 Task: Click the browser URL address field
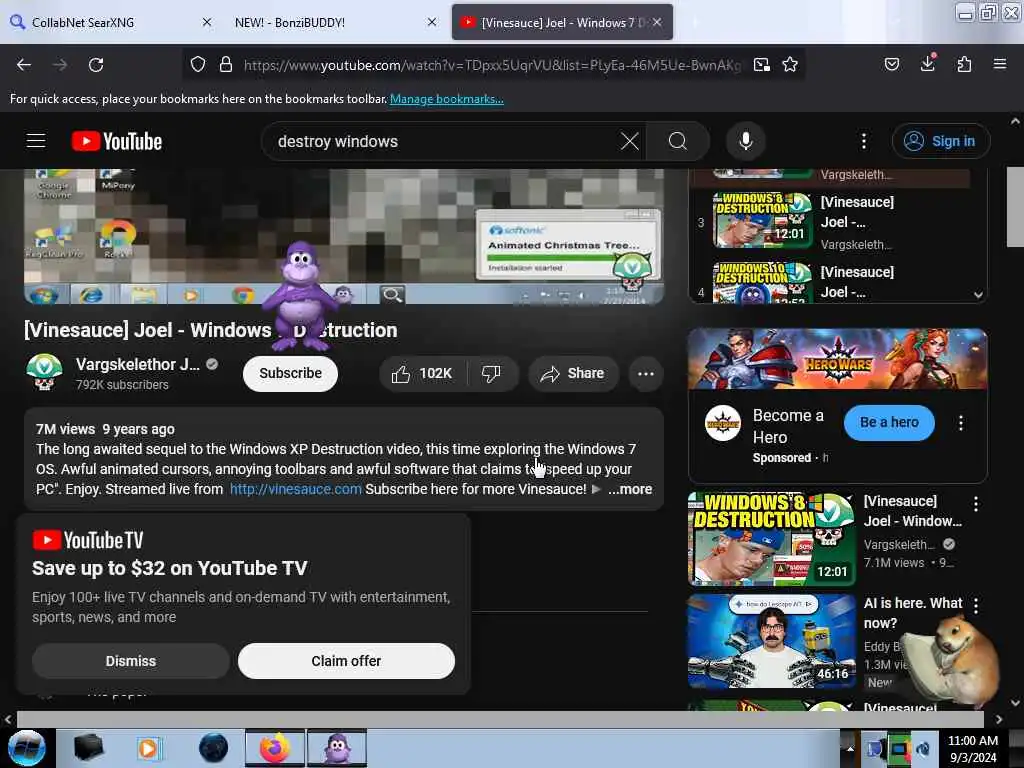(x=492, y=65)
